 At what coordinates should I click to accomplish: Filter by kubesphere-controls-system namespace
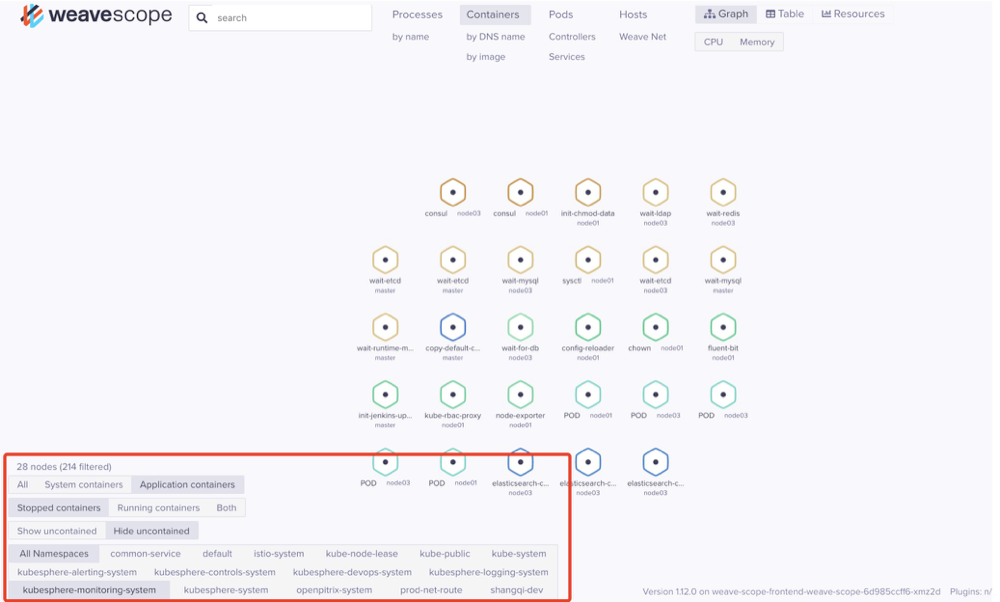215,573
